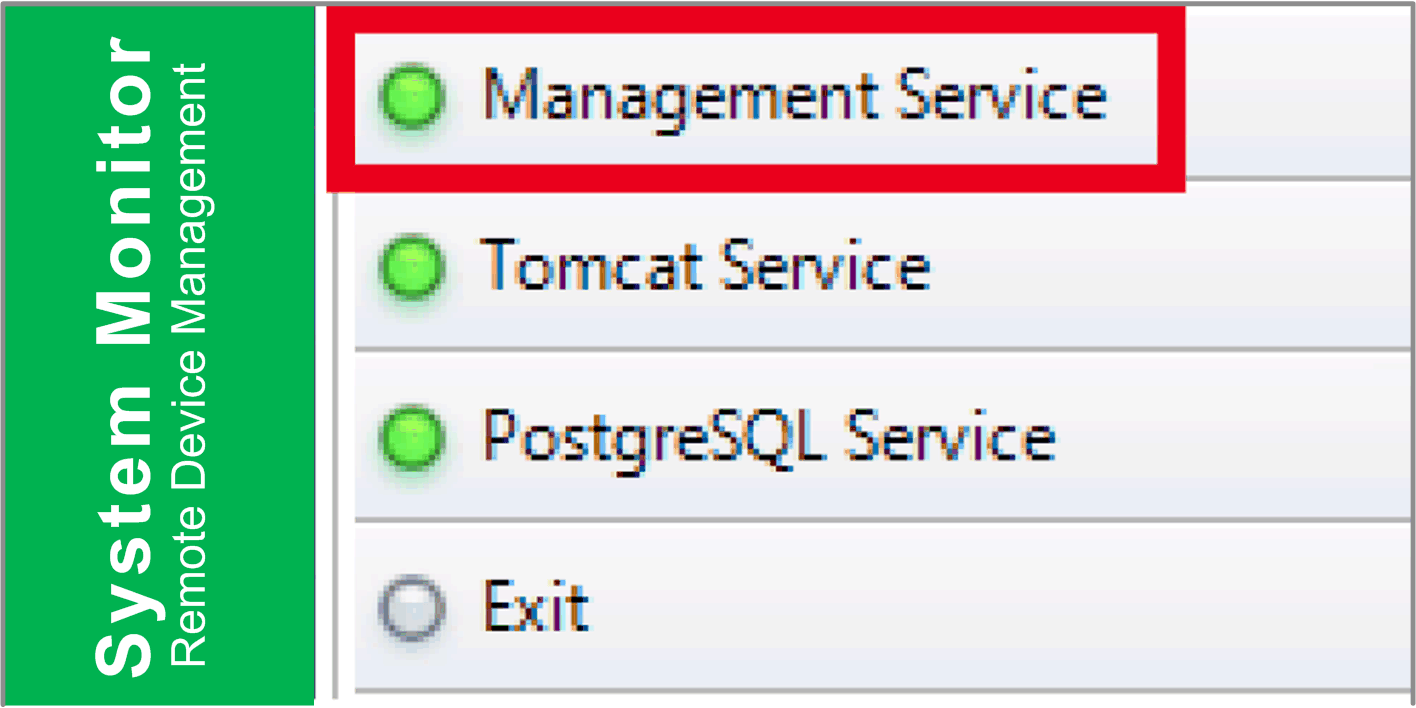Click the Exit menu item text
This screenshot has height=708, width=1416.
(x=535, y=606)
